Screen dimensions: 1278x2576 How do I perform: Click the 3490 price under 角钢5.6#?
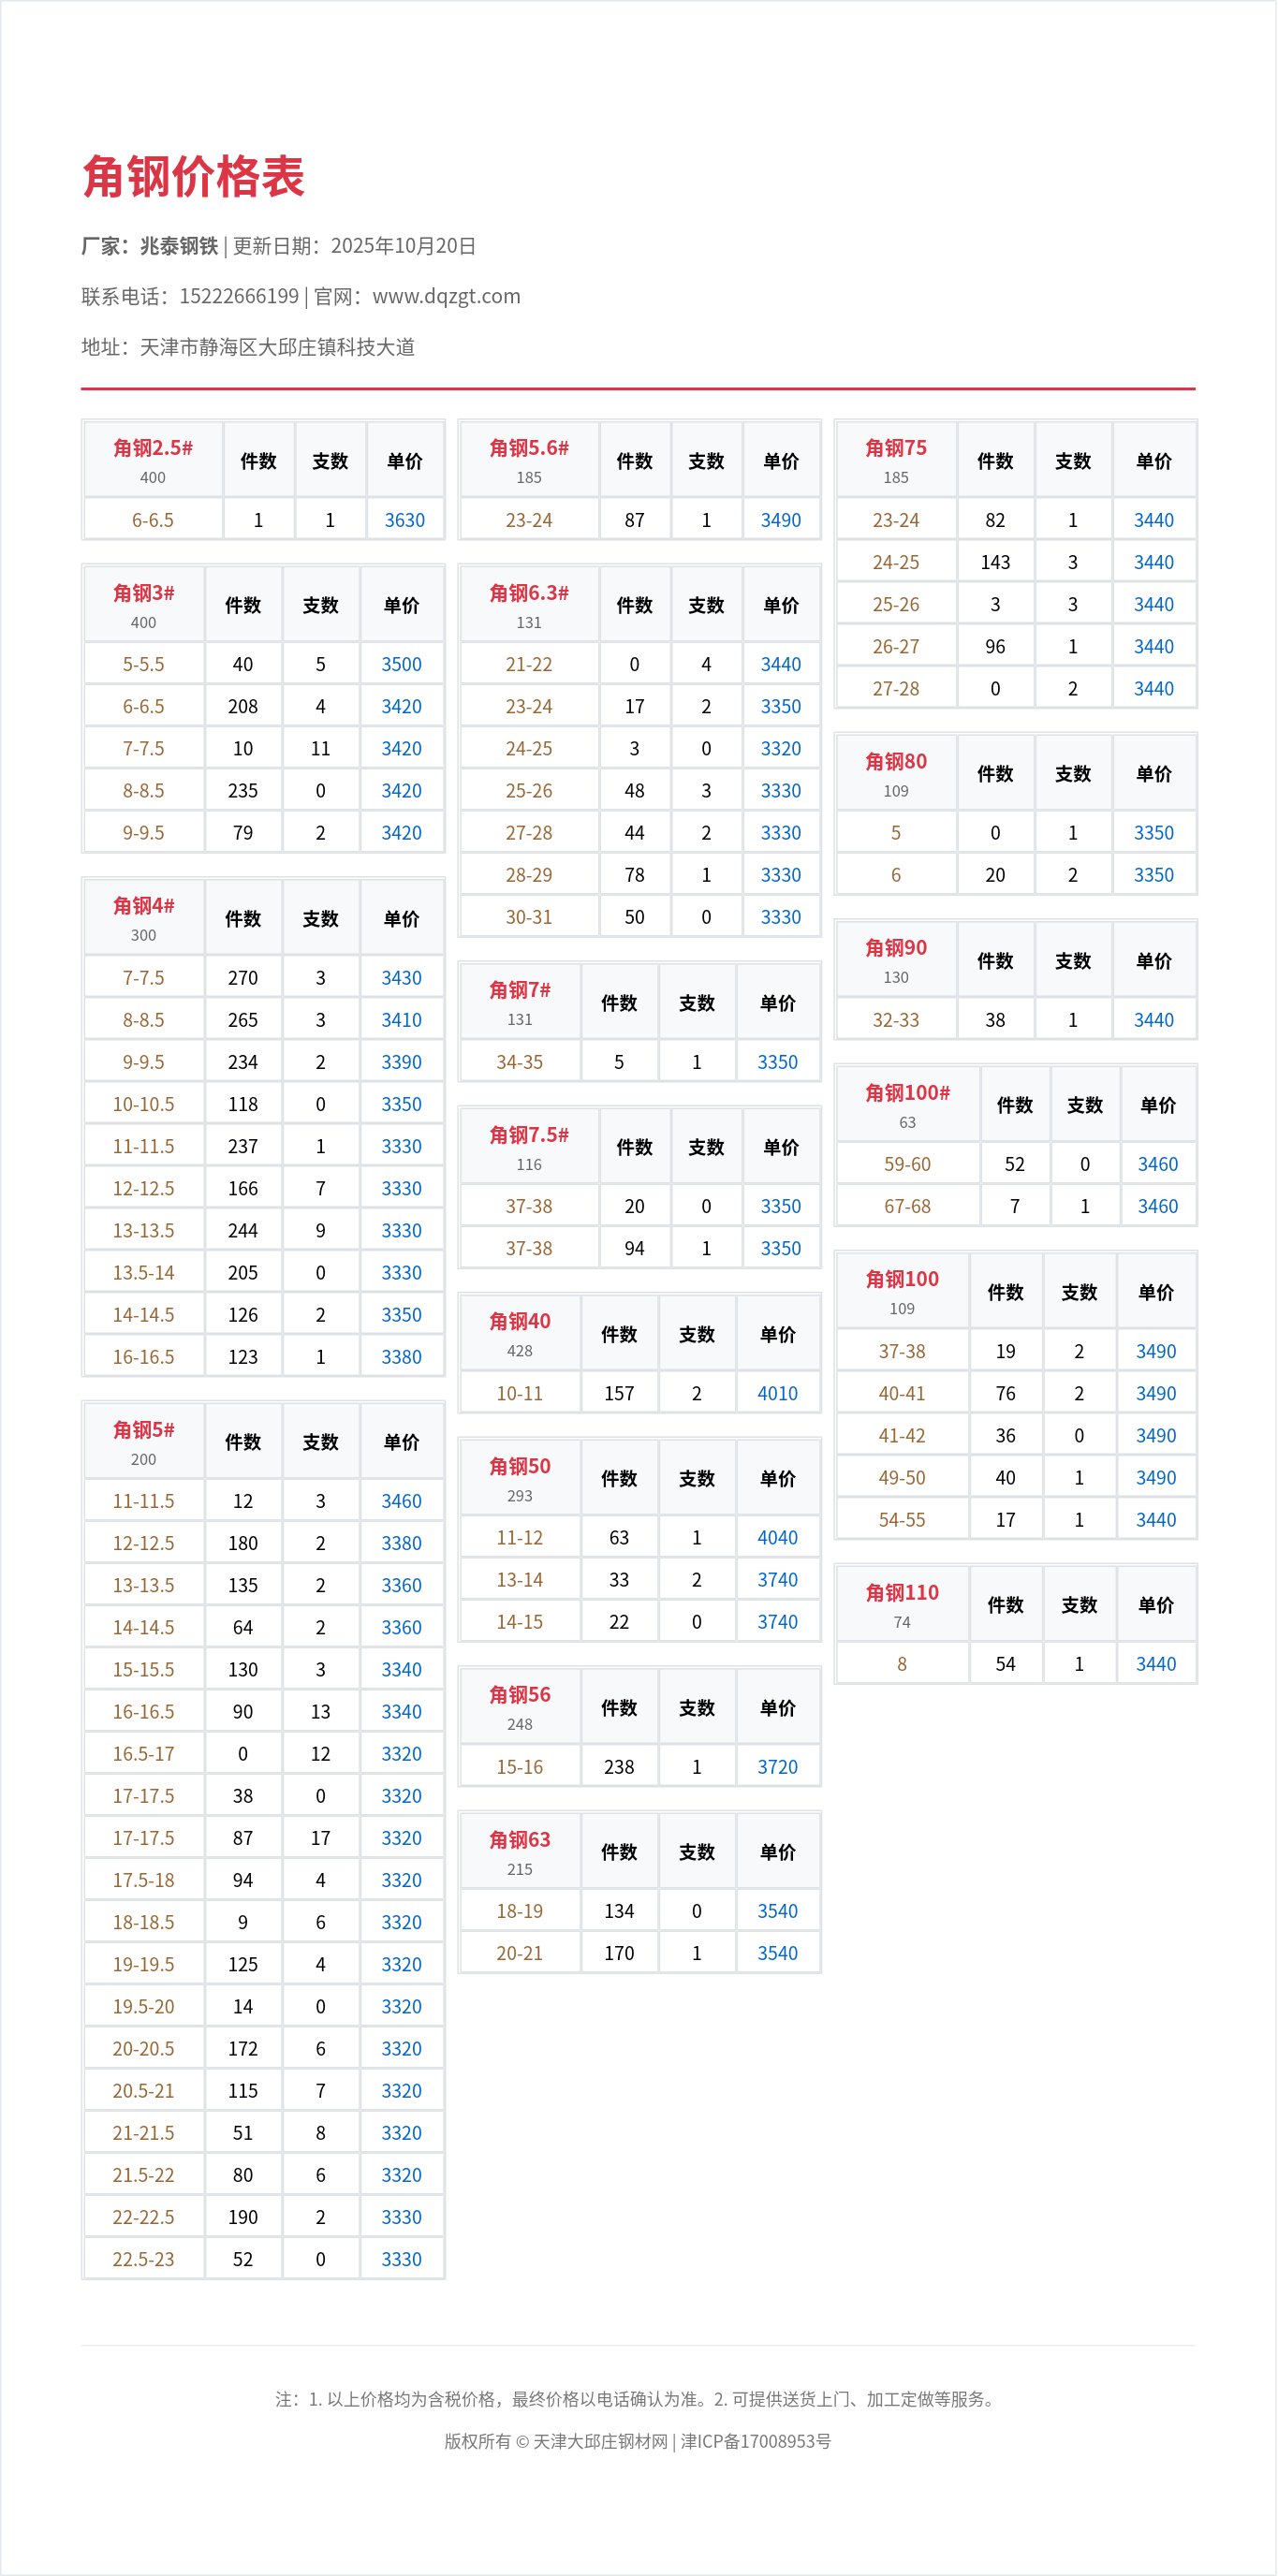[780, 520]
